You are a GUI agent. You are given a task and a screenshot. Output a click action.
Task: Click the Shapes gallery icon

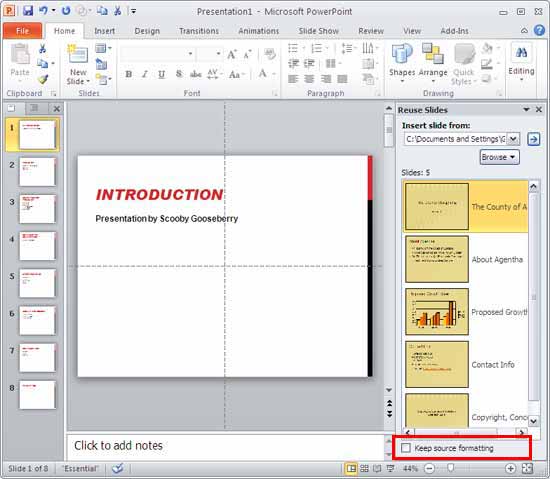pyautogui.click(x=402, y=54)
